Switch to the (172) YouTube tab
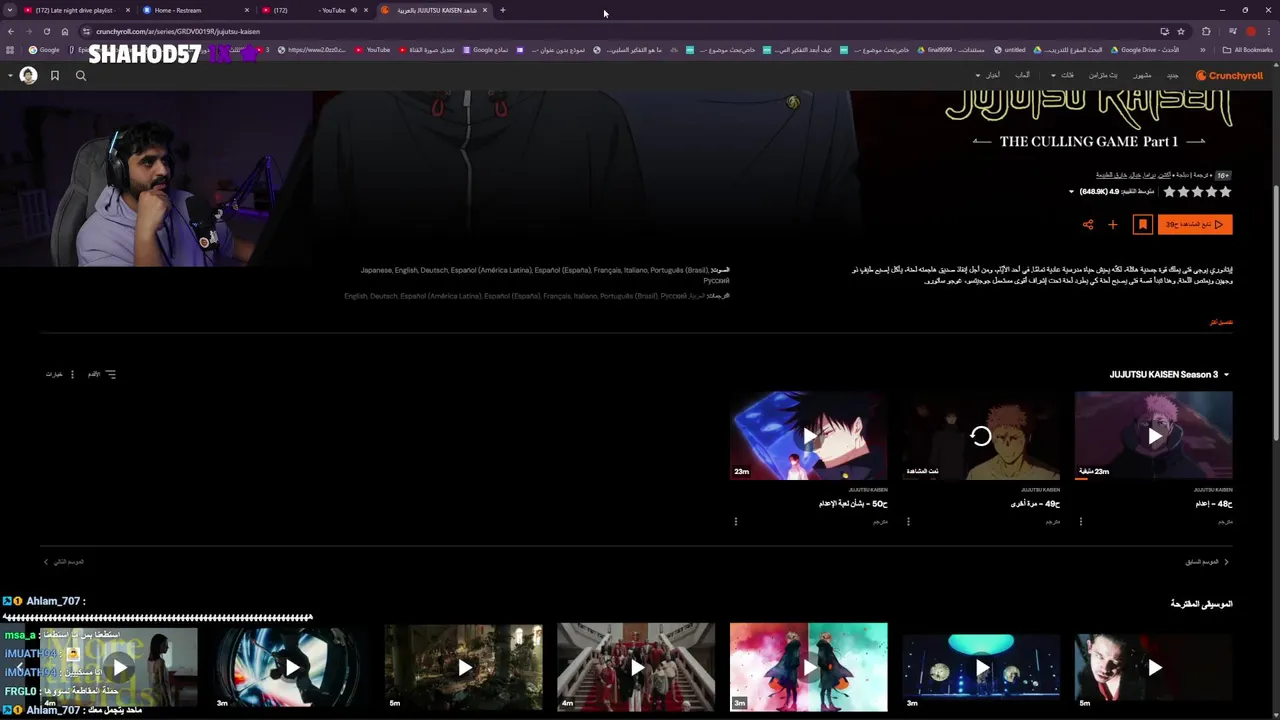Image resolution: width=1280 pixels, height=720 pixels. 315,10
